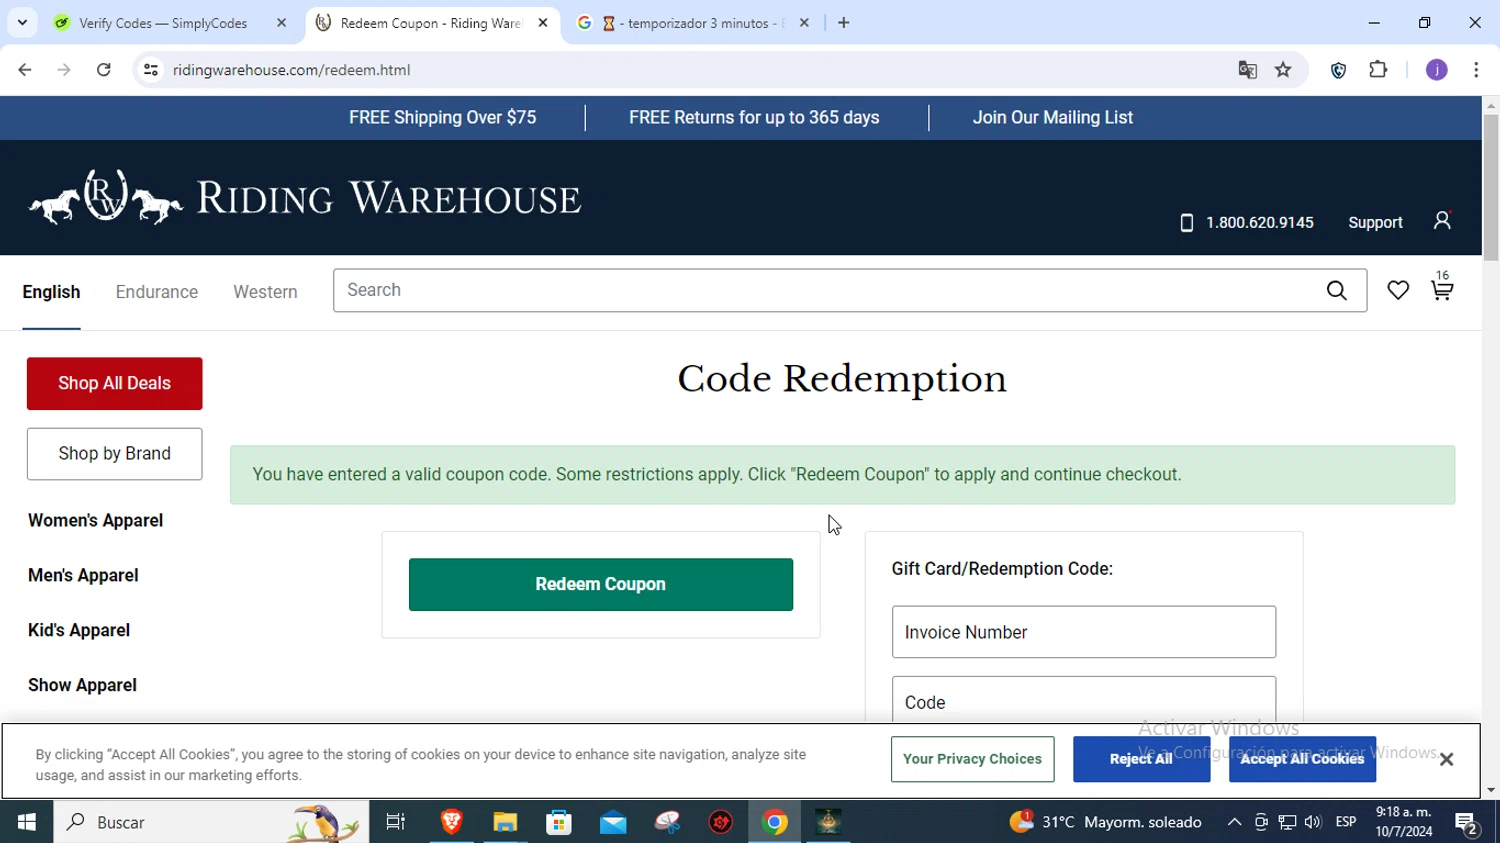The height and width of the screenshot is (843, 1500).
Task: Click the weather widget 31°C Mayorm. soleado
Action: (x=1105, y=822)
